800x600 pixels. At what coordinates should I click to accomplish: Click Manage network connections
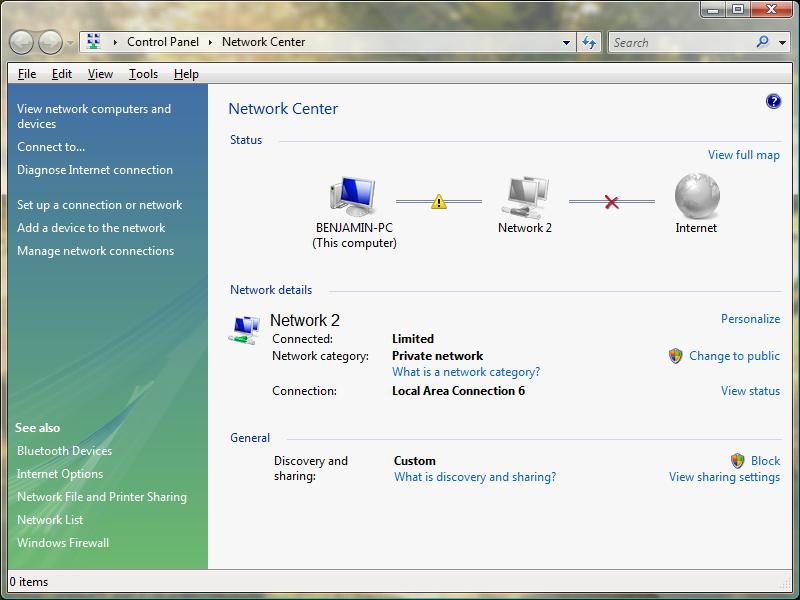[95, 251]
